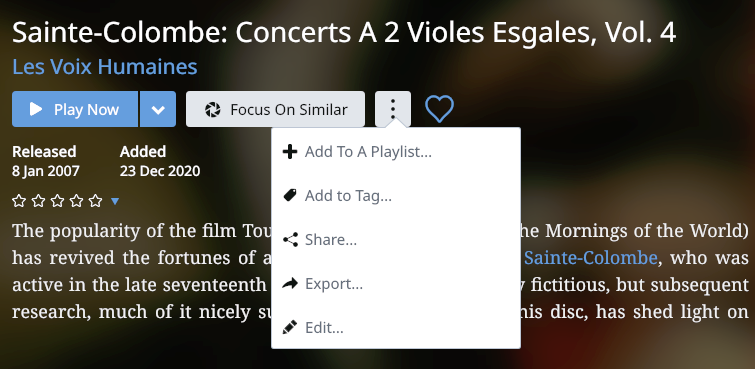Click the pencil edit icon
Viewport: 755px width, 369px height.
[x=290, y=328]
